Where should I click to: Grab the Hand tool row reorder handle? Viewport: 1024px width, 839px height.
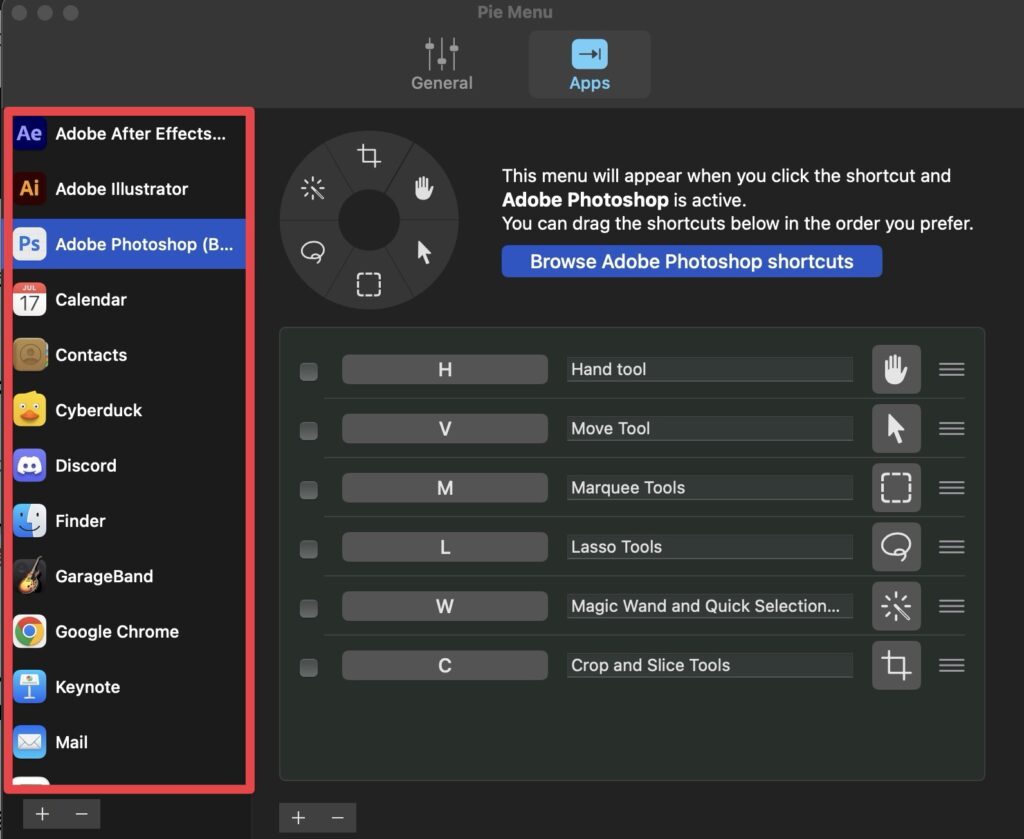tap(952, 370)
